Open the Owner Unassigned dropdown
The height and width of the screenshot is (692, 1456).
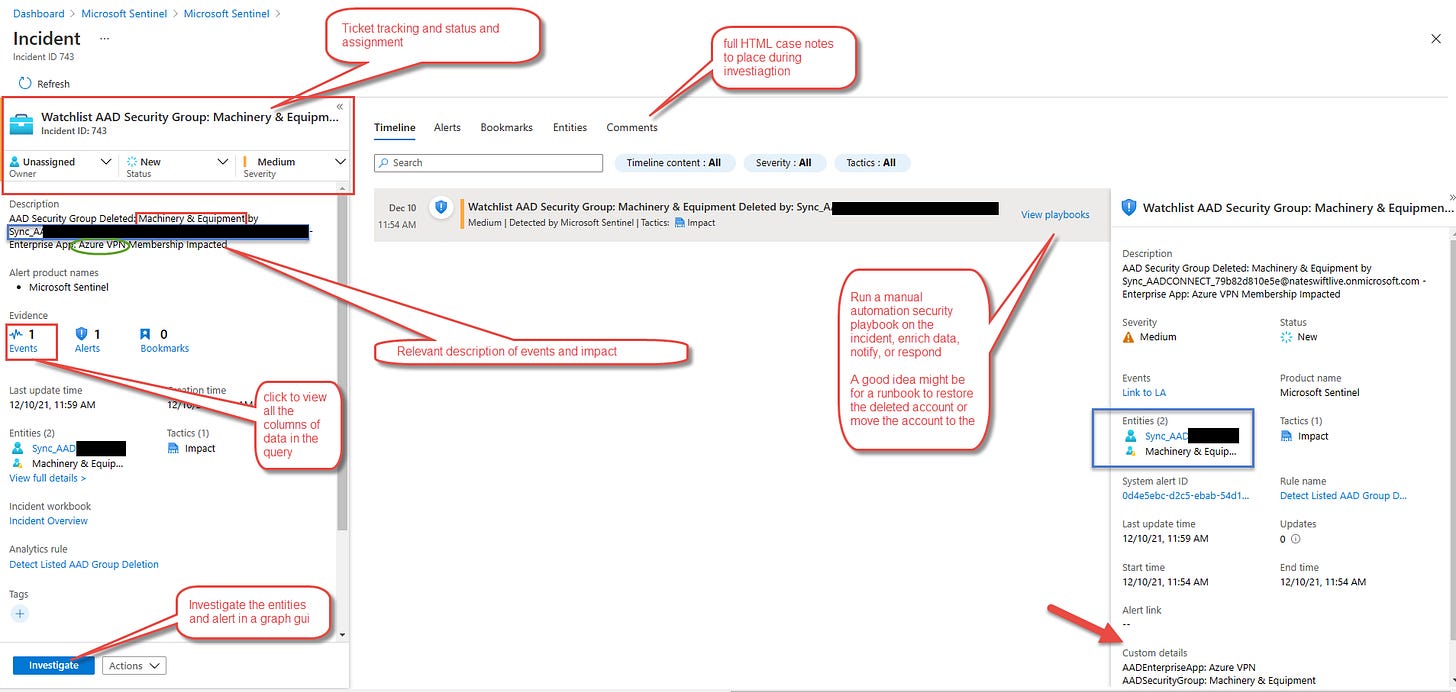[x=61, y=162]
